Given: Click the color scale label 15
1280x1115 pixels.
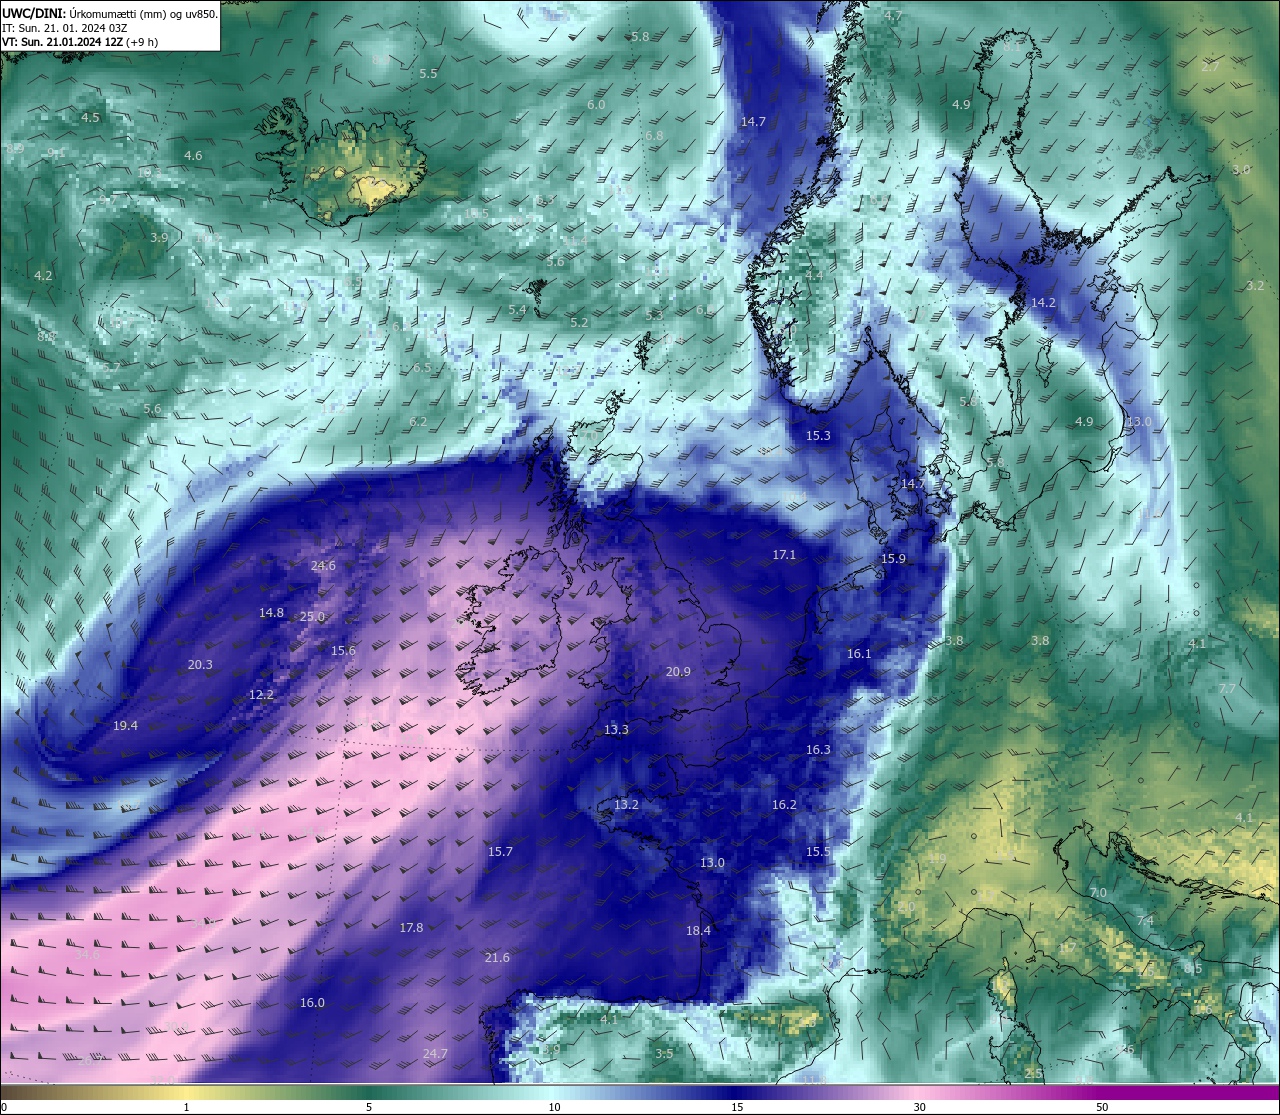Looking at the screenshot, I should (x=737, y=1107).
